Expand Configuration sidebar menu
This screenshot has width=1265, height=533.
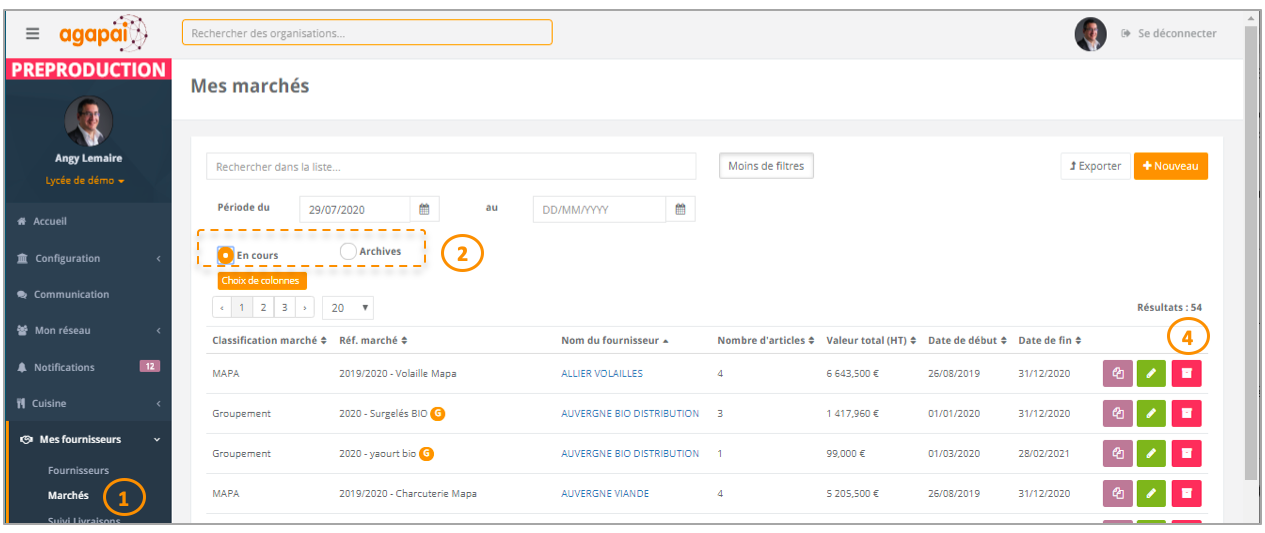pos(88,258)
